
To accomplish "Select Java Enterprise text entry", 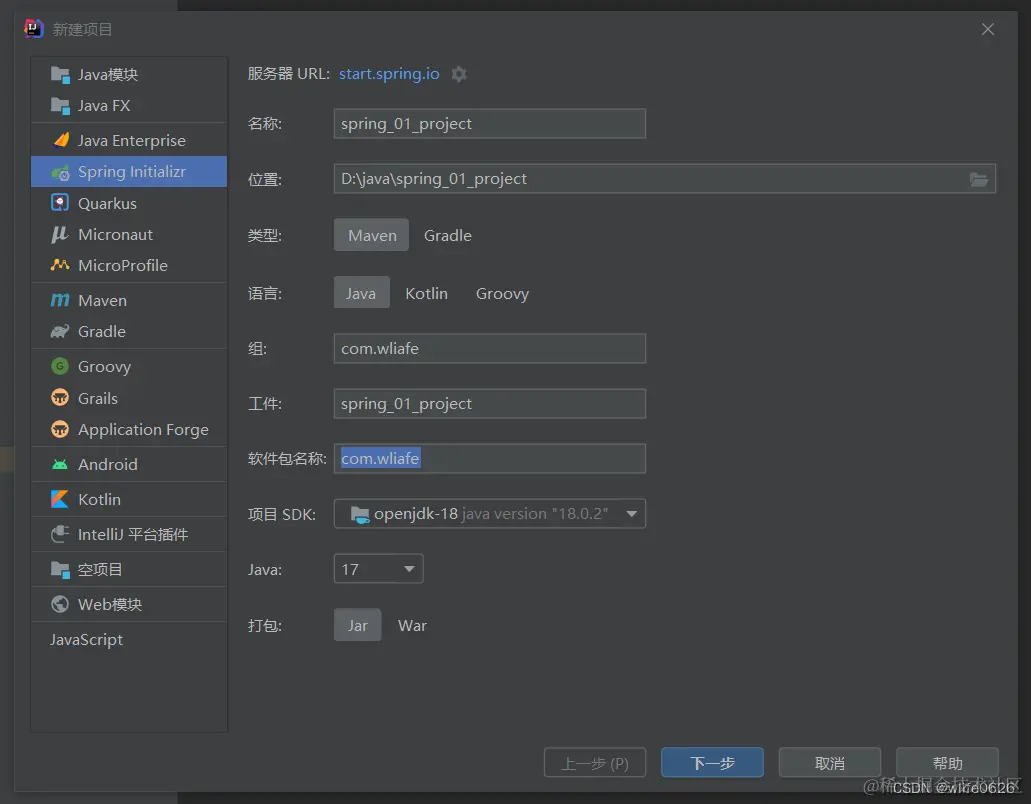I will tap(132, 141).
